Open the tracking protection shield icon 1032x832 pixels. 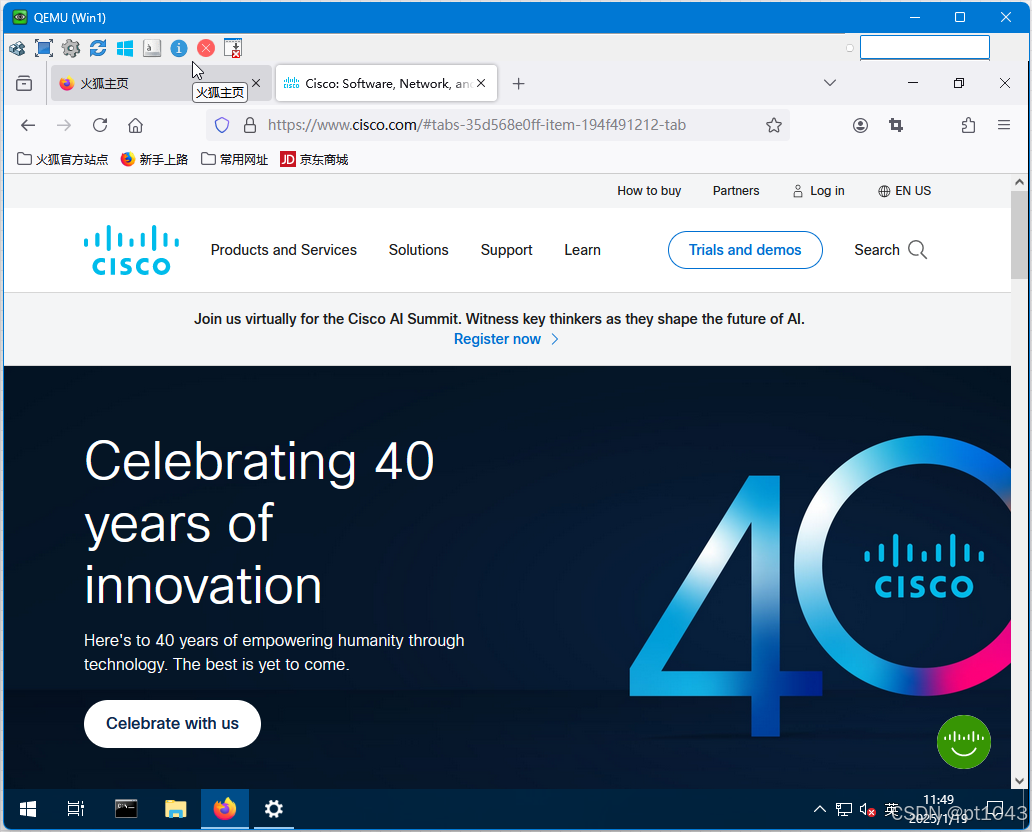coord(222,125)
